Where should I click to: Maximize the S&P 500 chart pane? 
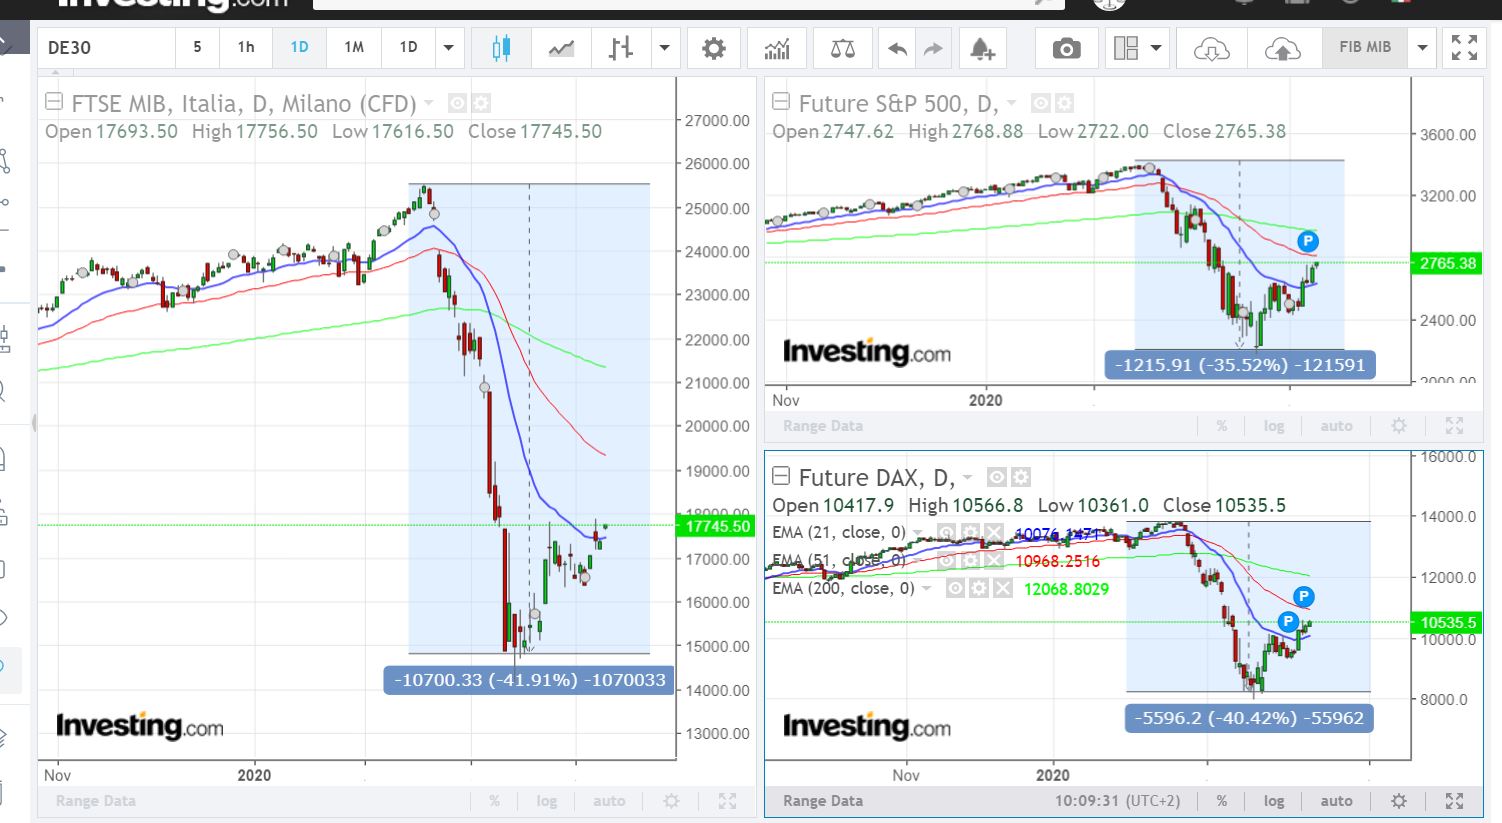1454,426
